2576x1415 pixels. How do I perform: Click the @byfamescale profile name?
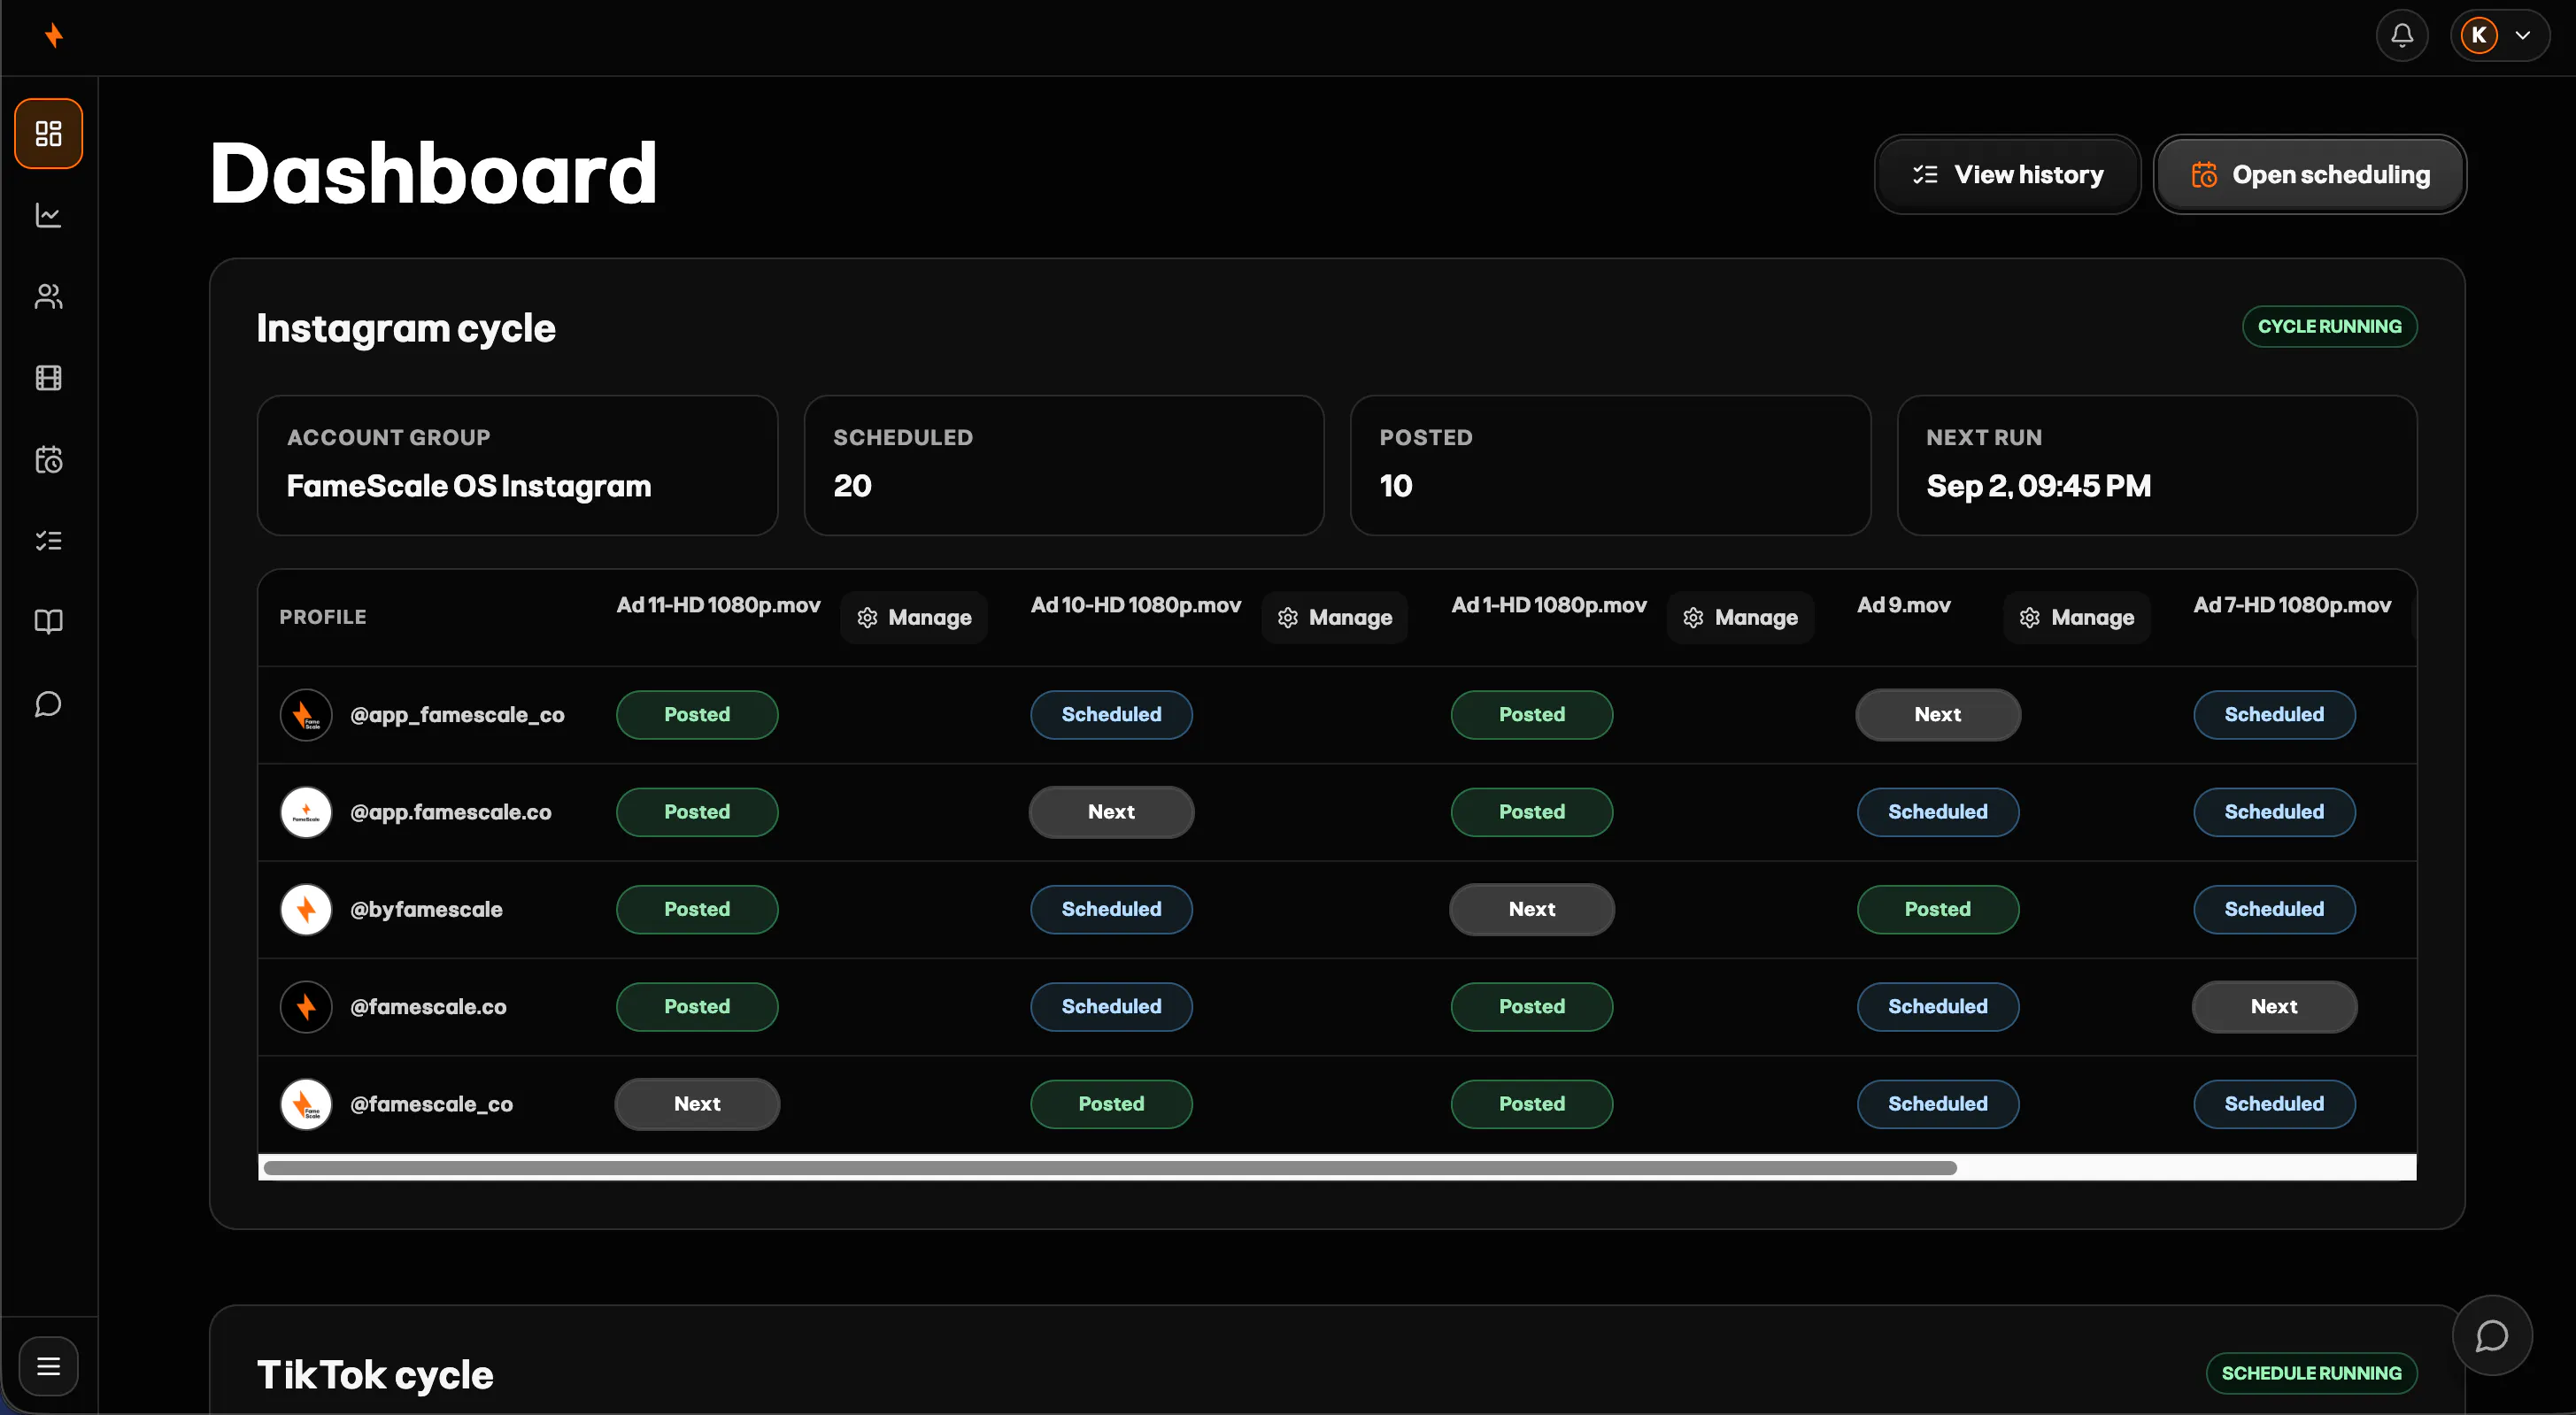point(426,910)
